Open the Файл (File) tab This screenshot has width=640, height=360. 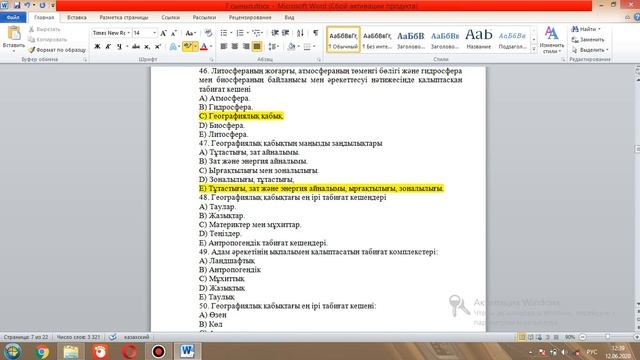point(13,18)
